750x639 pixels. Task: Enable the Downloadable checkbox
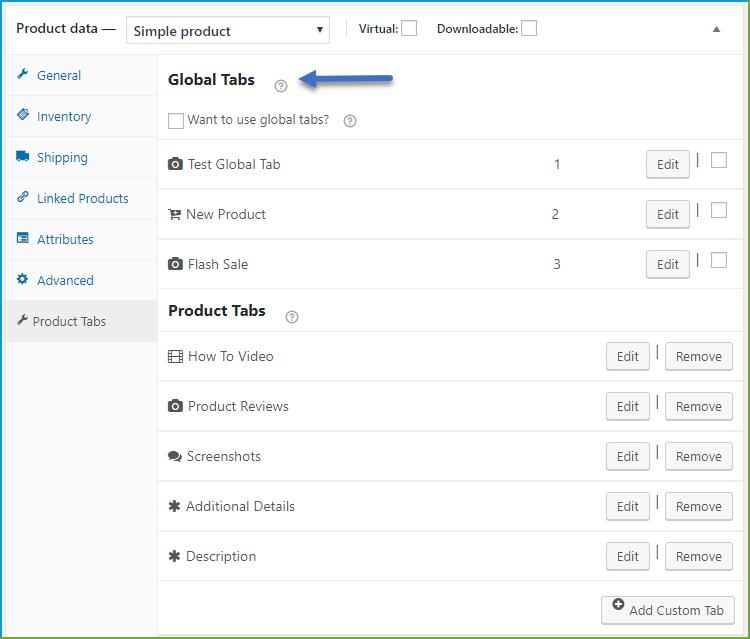[529, 28]
